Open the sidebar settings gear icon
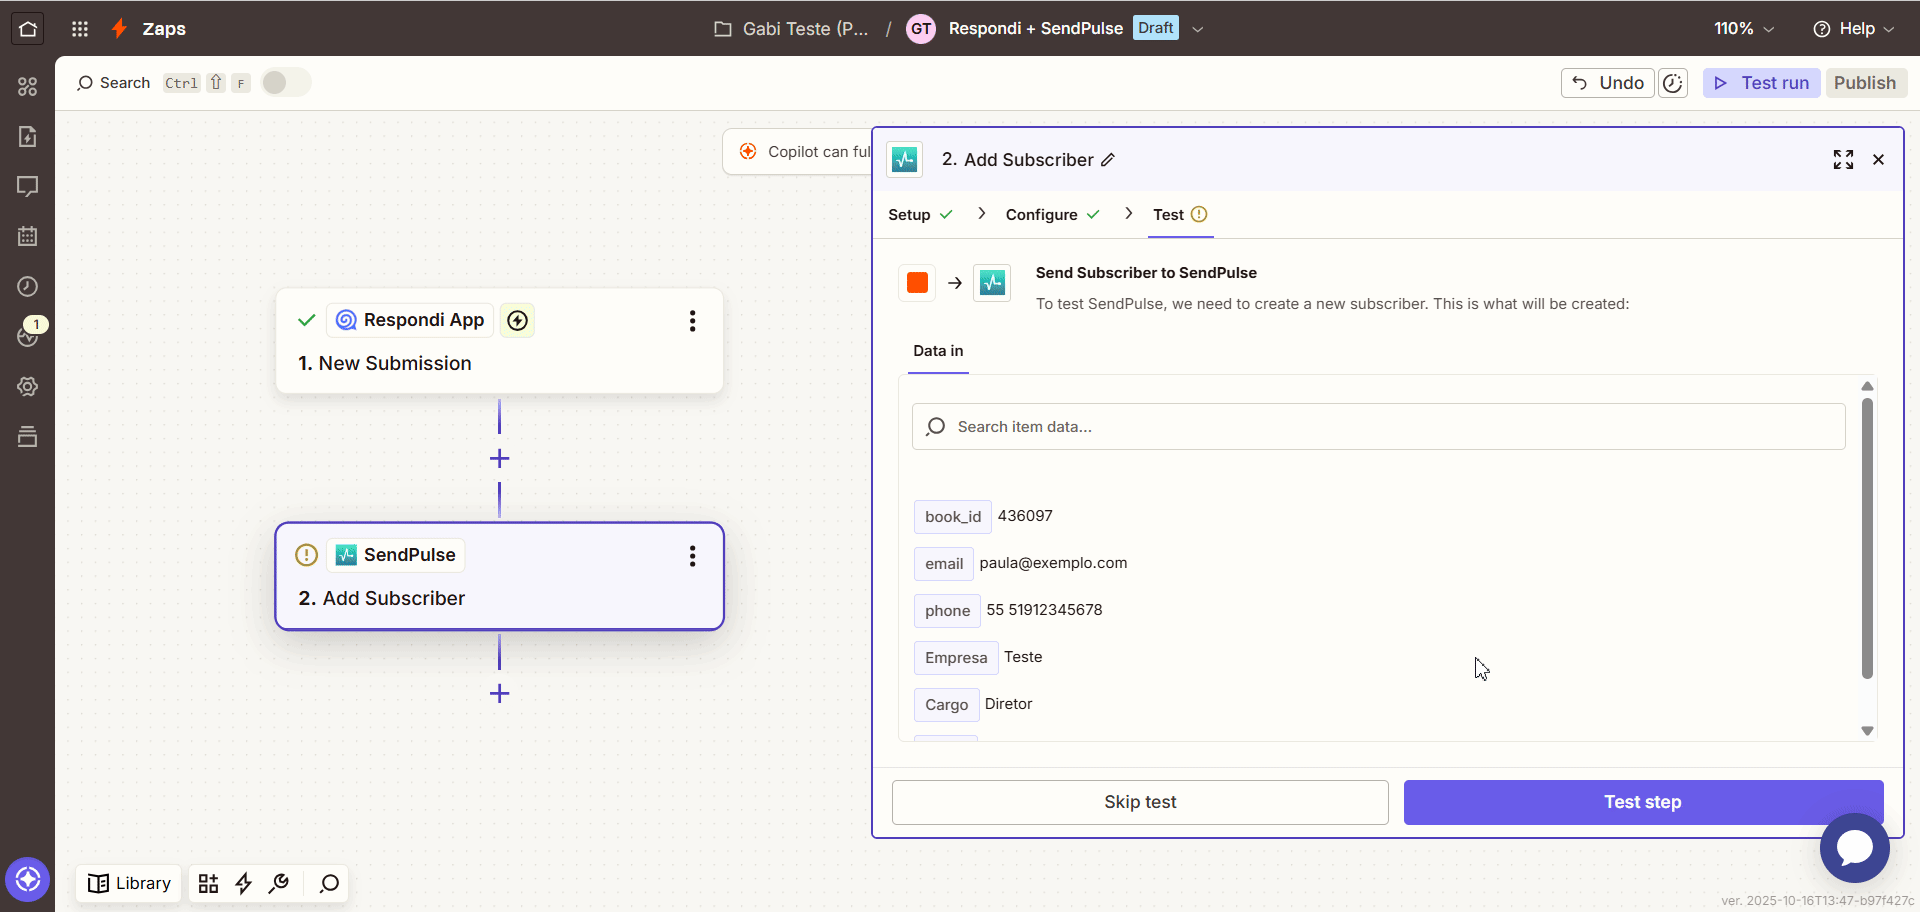Image resolution: width=1920 pixels, height=912 pixels. pos(28,387)
